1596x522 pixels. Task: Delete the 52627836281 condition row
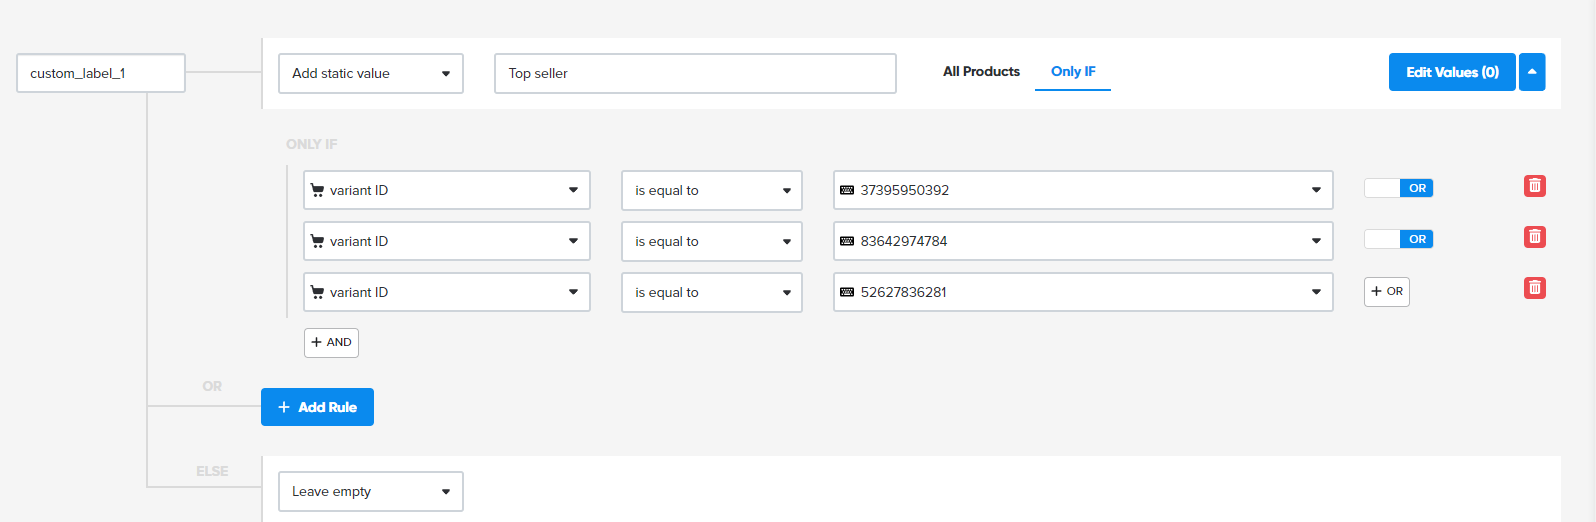pos(1534,288)
